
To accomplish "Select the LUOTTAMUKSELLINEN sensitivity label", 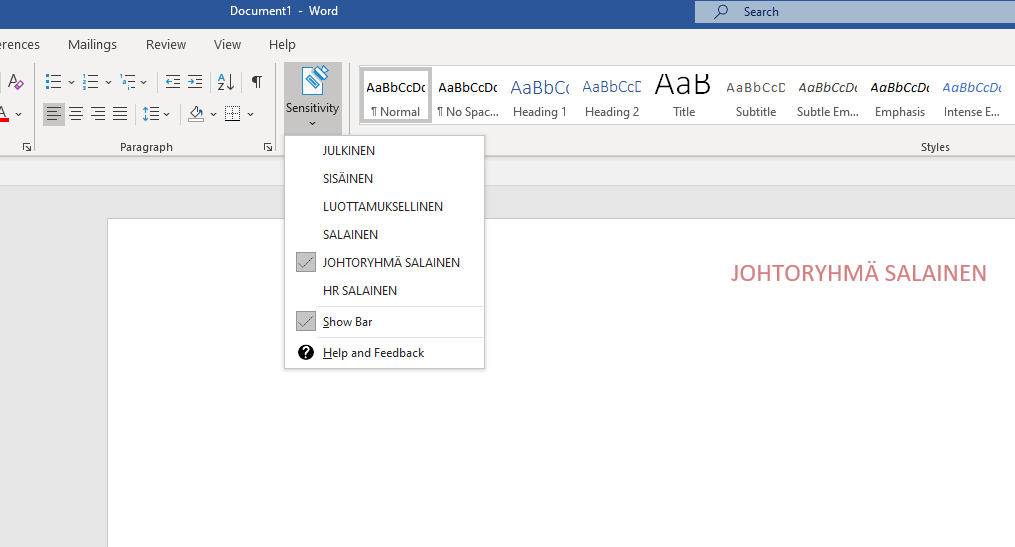I will click(x=385, y=207).
